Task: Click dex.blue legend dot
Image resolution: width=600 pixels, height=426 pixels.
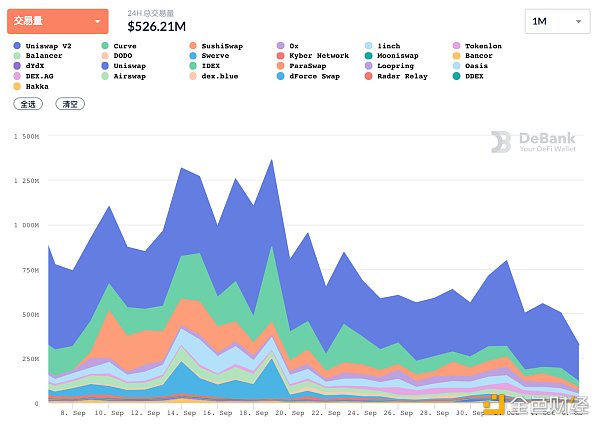Action: click(193, 76)
